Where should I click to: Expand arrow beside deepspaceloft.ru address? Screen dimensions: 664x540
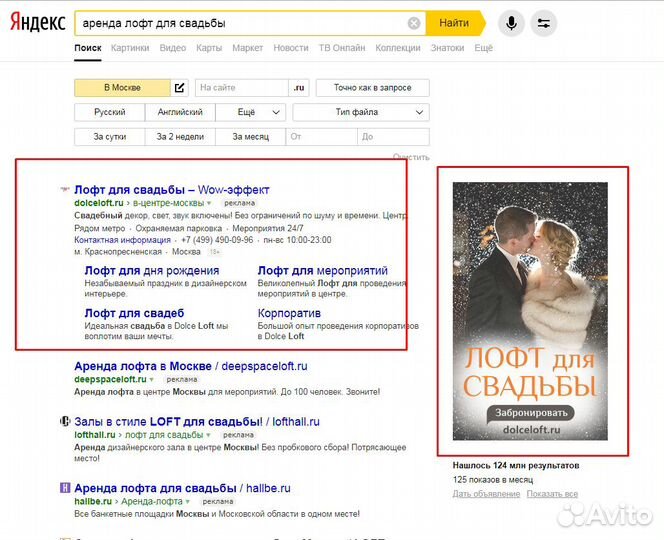coord(152,379)
